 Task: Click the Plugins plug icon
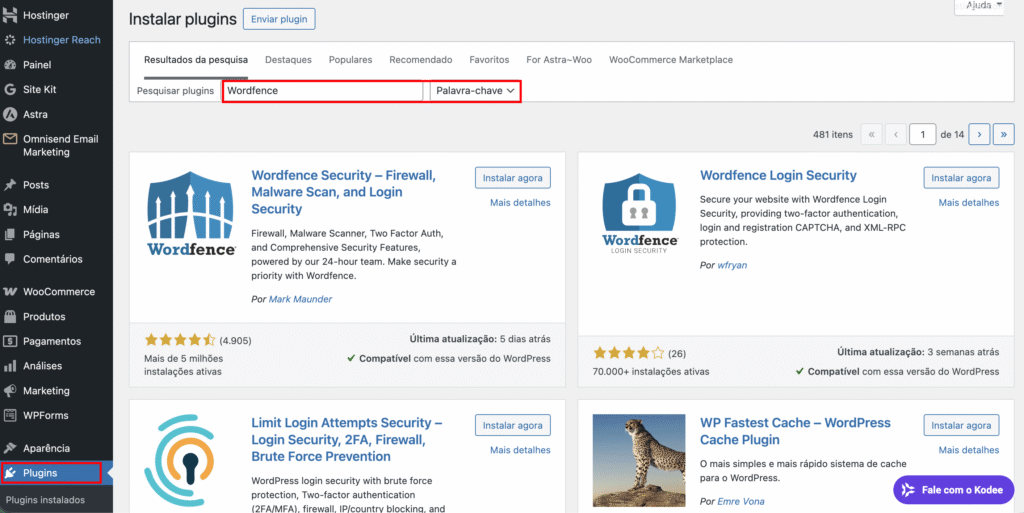tap(10, 473)
